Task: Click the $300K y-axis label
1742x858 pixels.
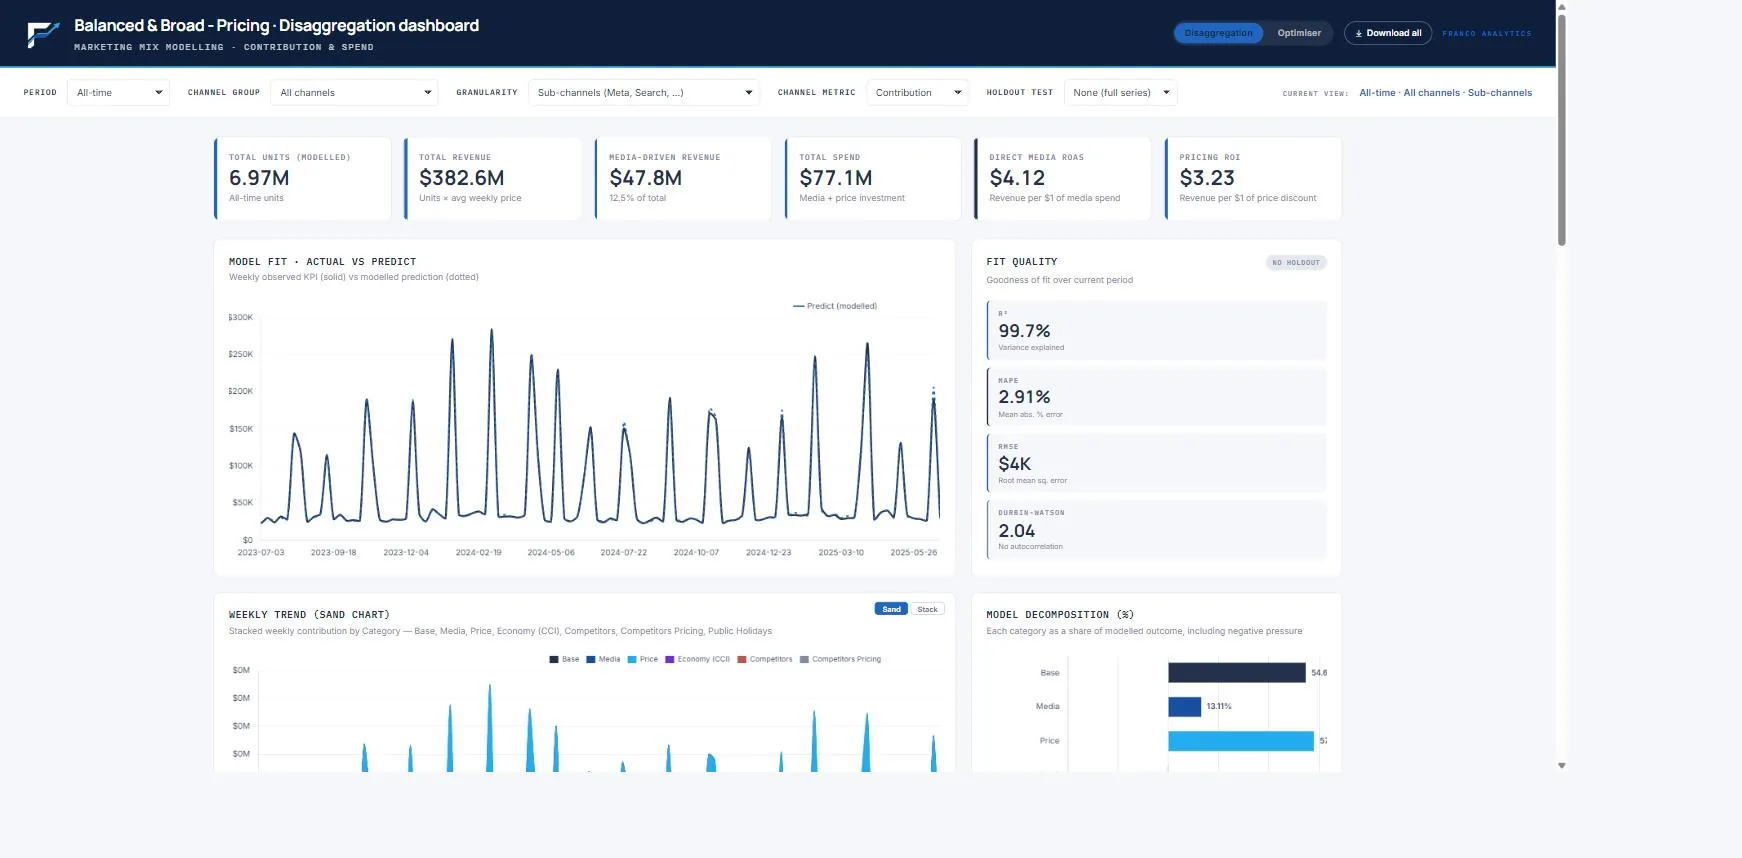Action: coord(241,317)
